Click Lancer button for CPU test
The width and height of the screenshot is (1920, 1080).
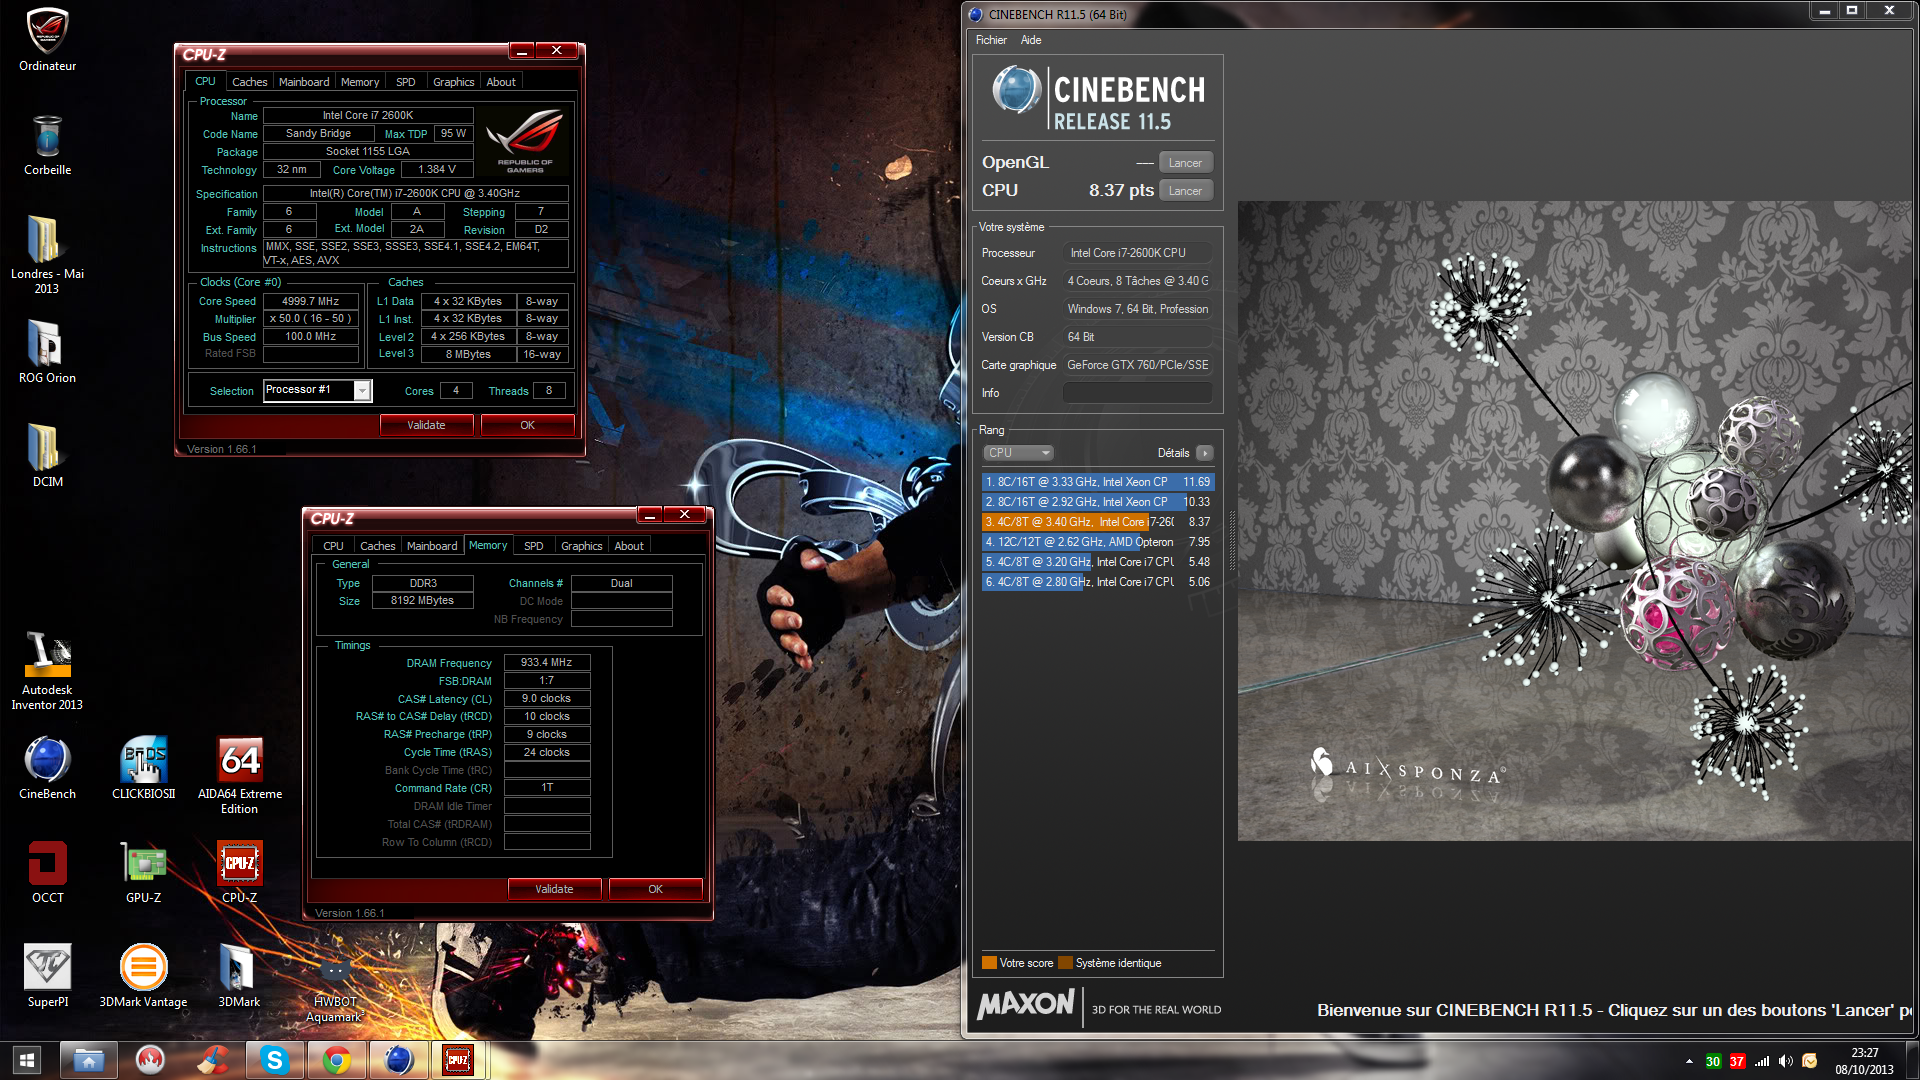(1186, 191)
